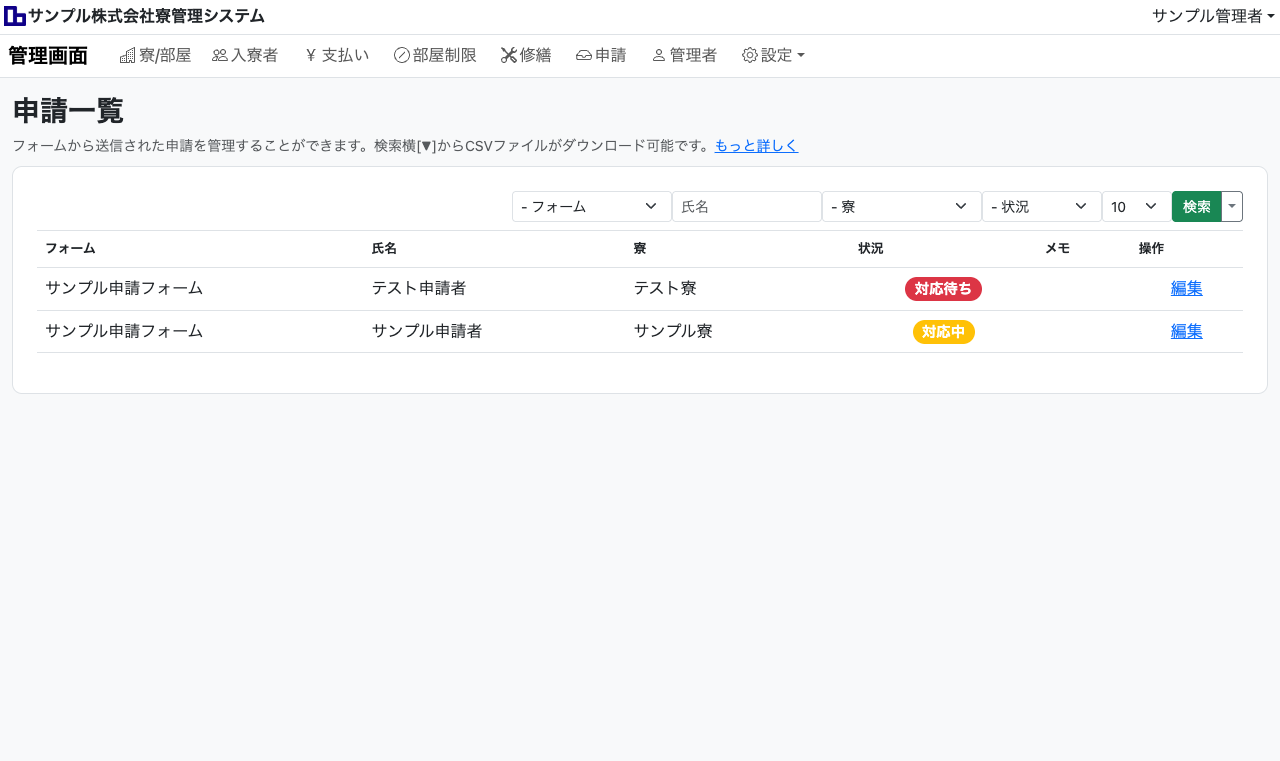1280x761 pixels.
Task: Select the 状況 status filter dropdown
Action: pyautogui.click(x=1041, y=207)
